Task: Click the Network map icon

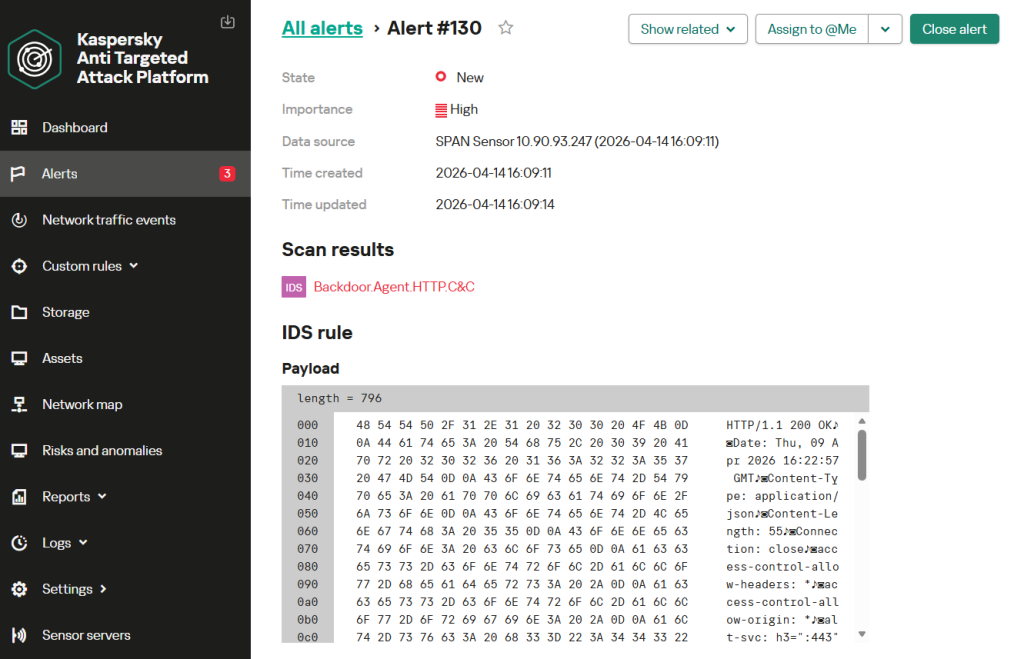Action: click(x=19, y=405)
